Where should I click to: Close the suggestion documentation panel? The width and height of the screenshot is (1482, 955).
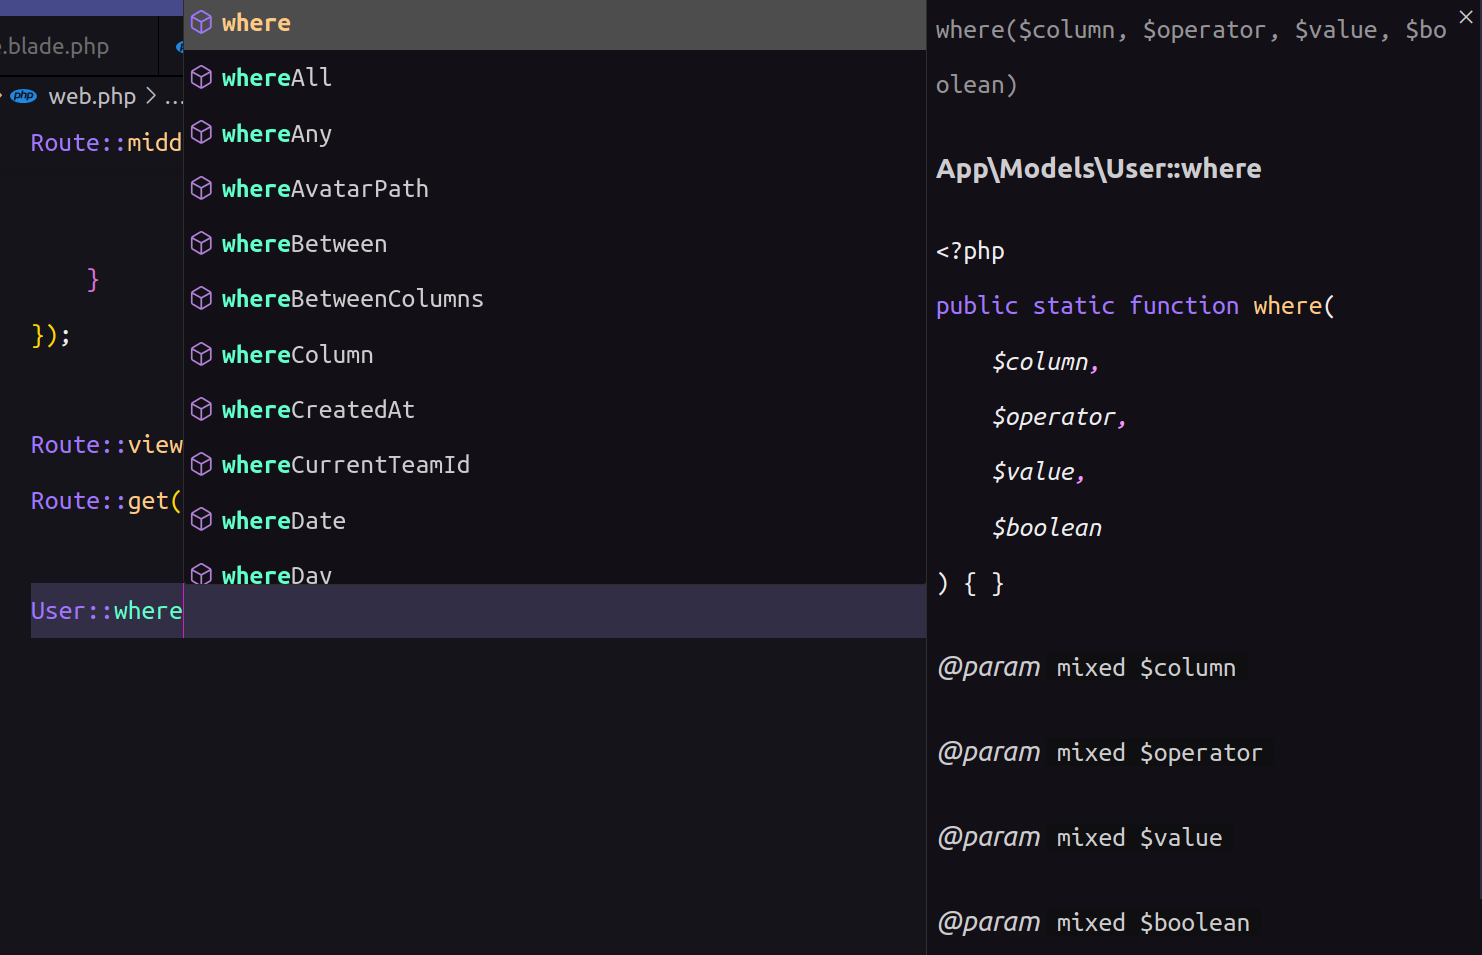click(1466, 17)
